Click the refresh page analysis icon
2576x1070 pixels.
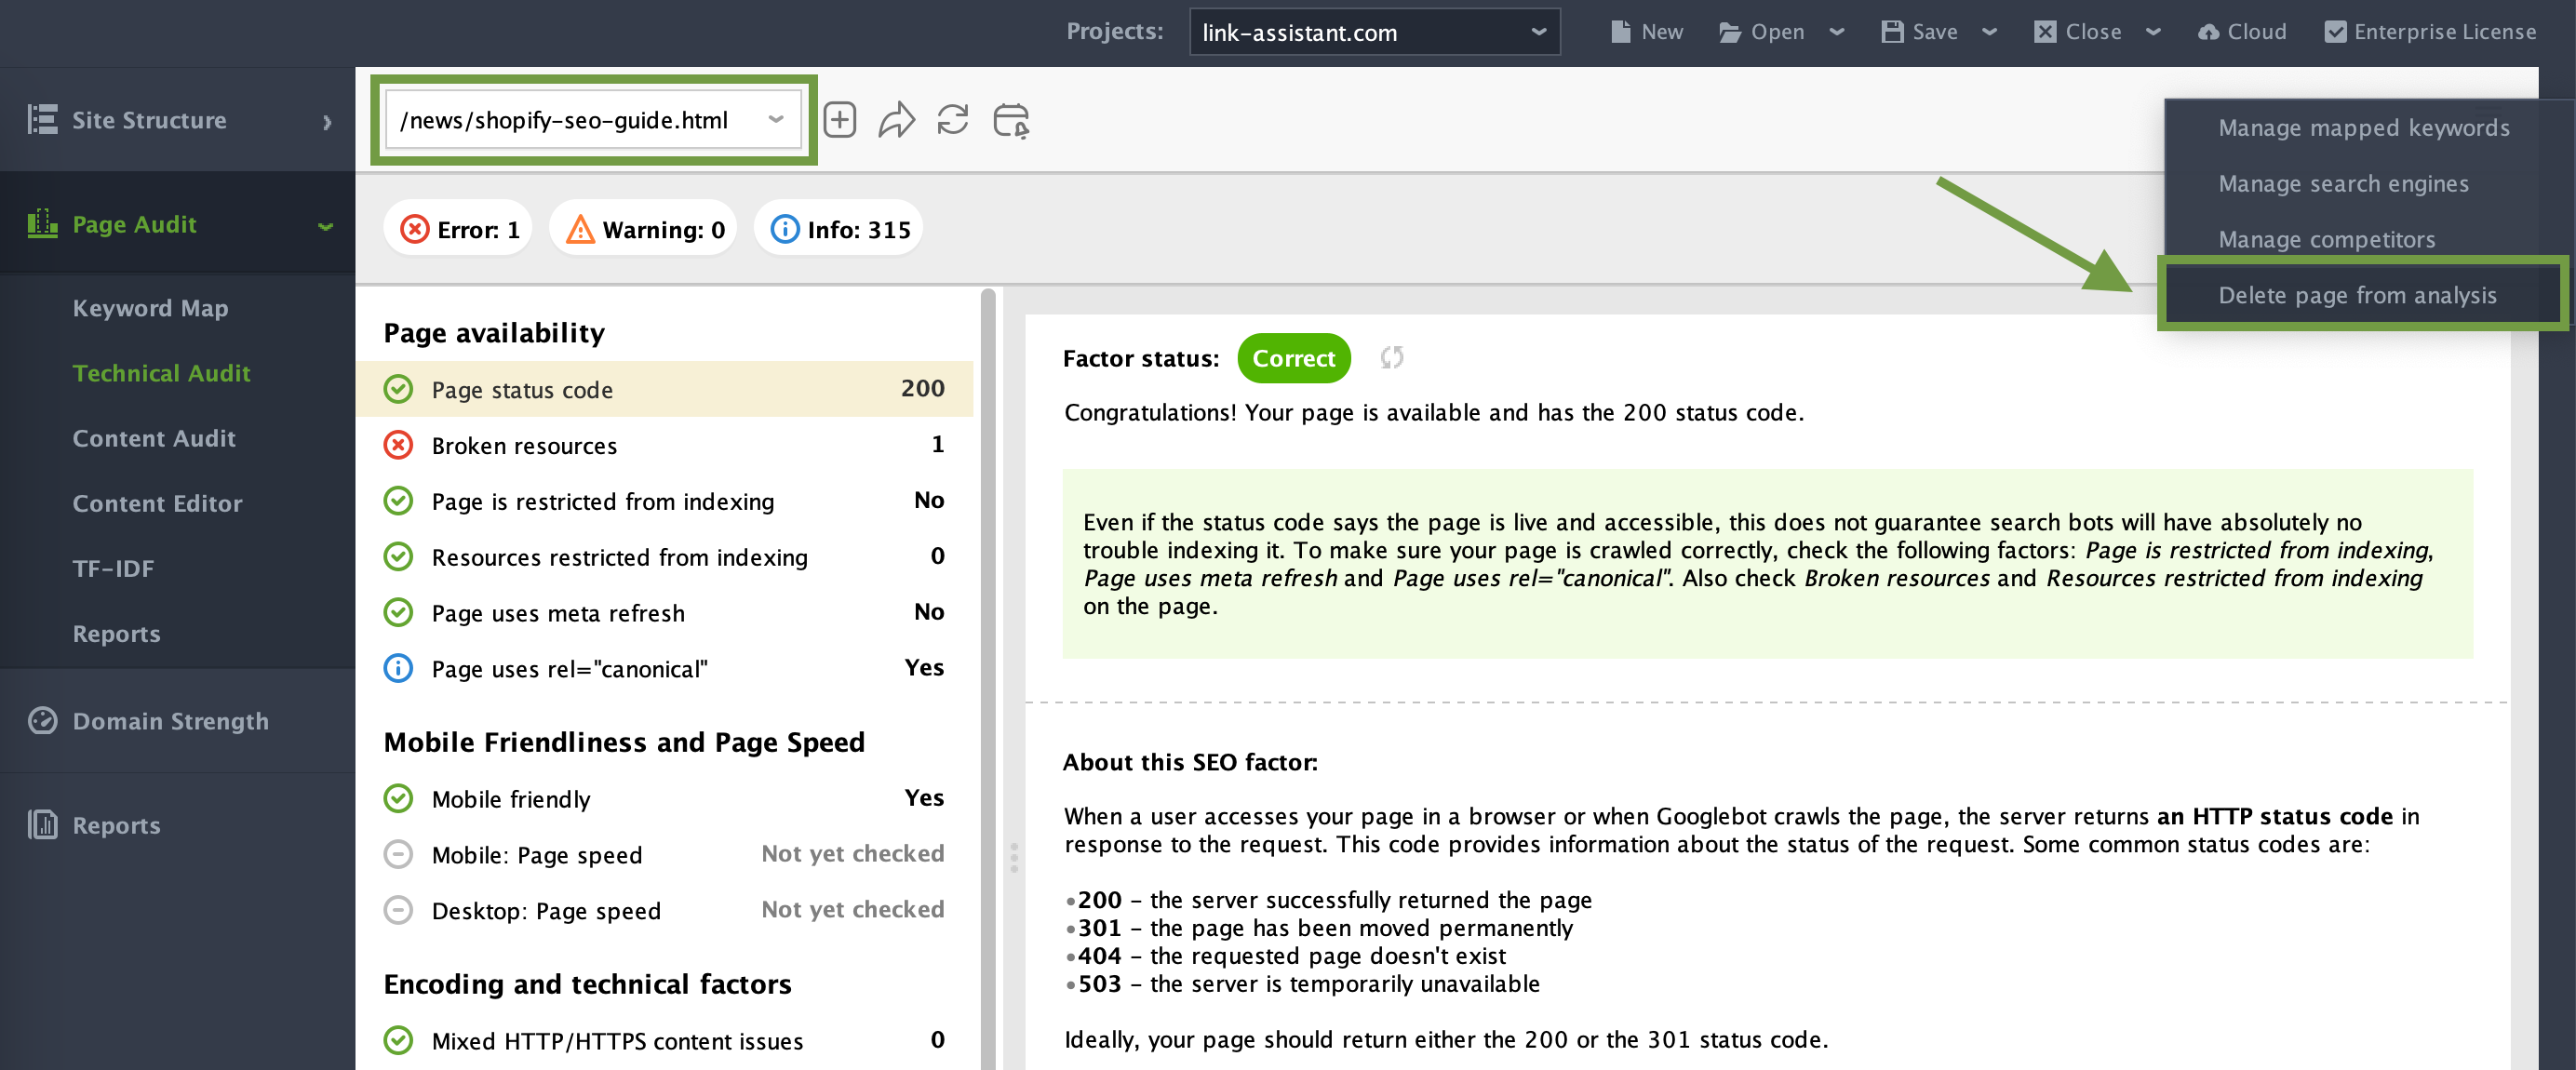(x=953, y=120)
